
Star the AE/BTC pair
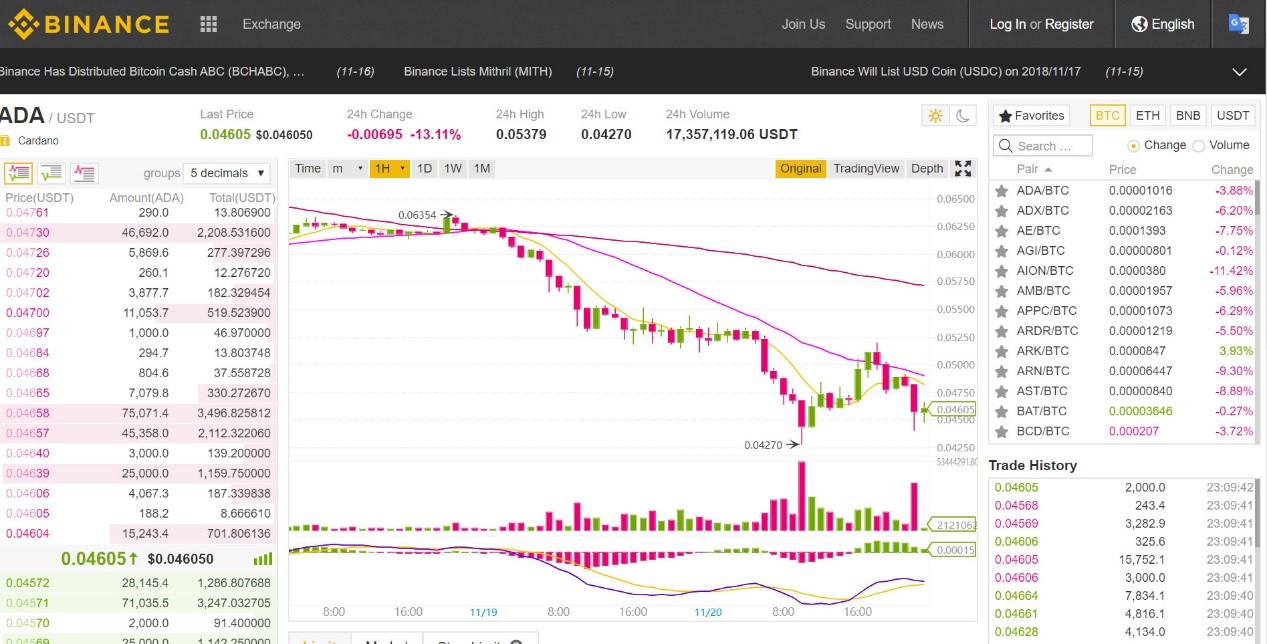pos(1001,231)
